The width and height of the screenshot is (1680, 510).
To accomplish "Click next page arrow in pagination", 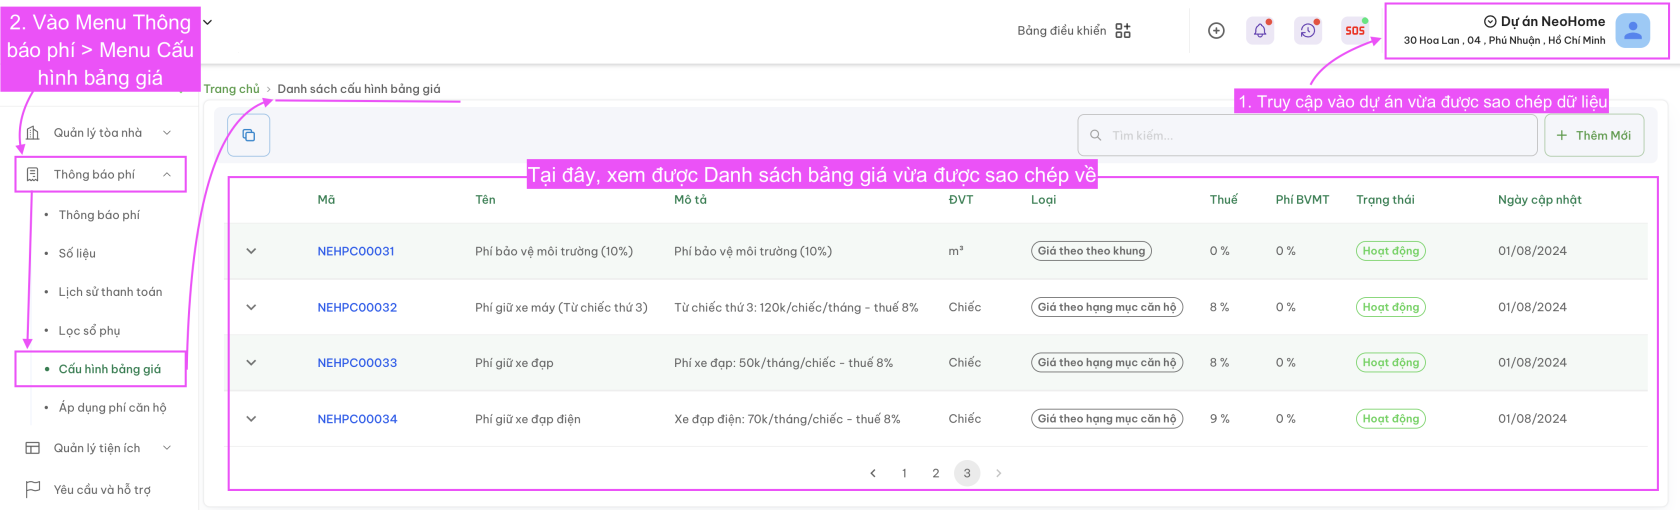I will (x=998, y=473).
